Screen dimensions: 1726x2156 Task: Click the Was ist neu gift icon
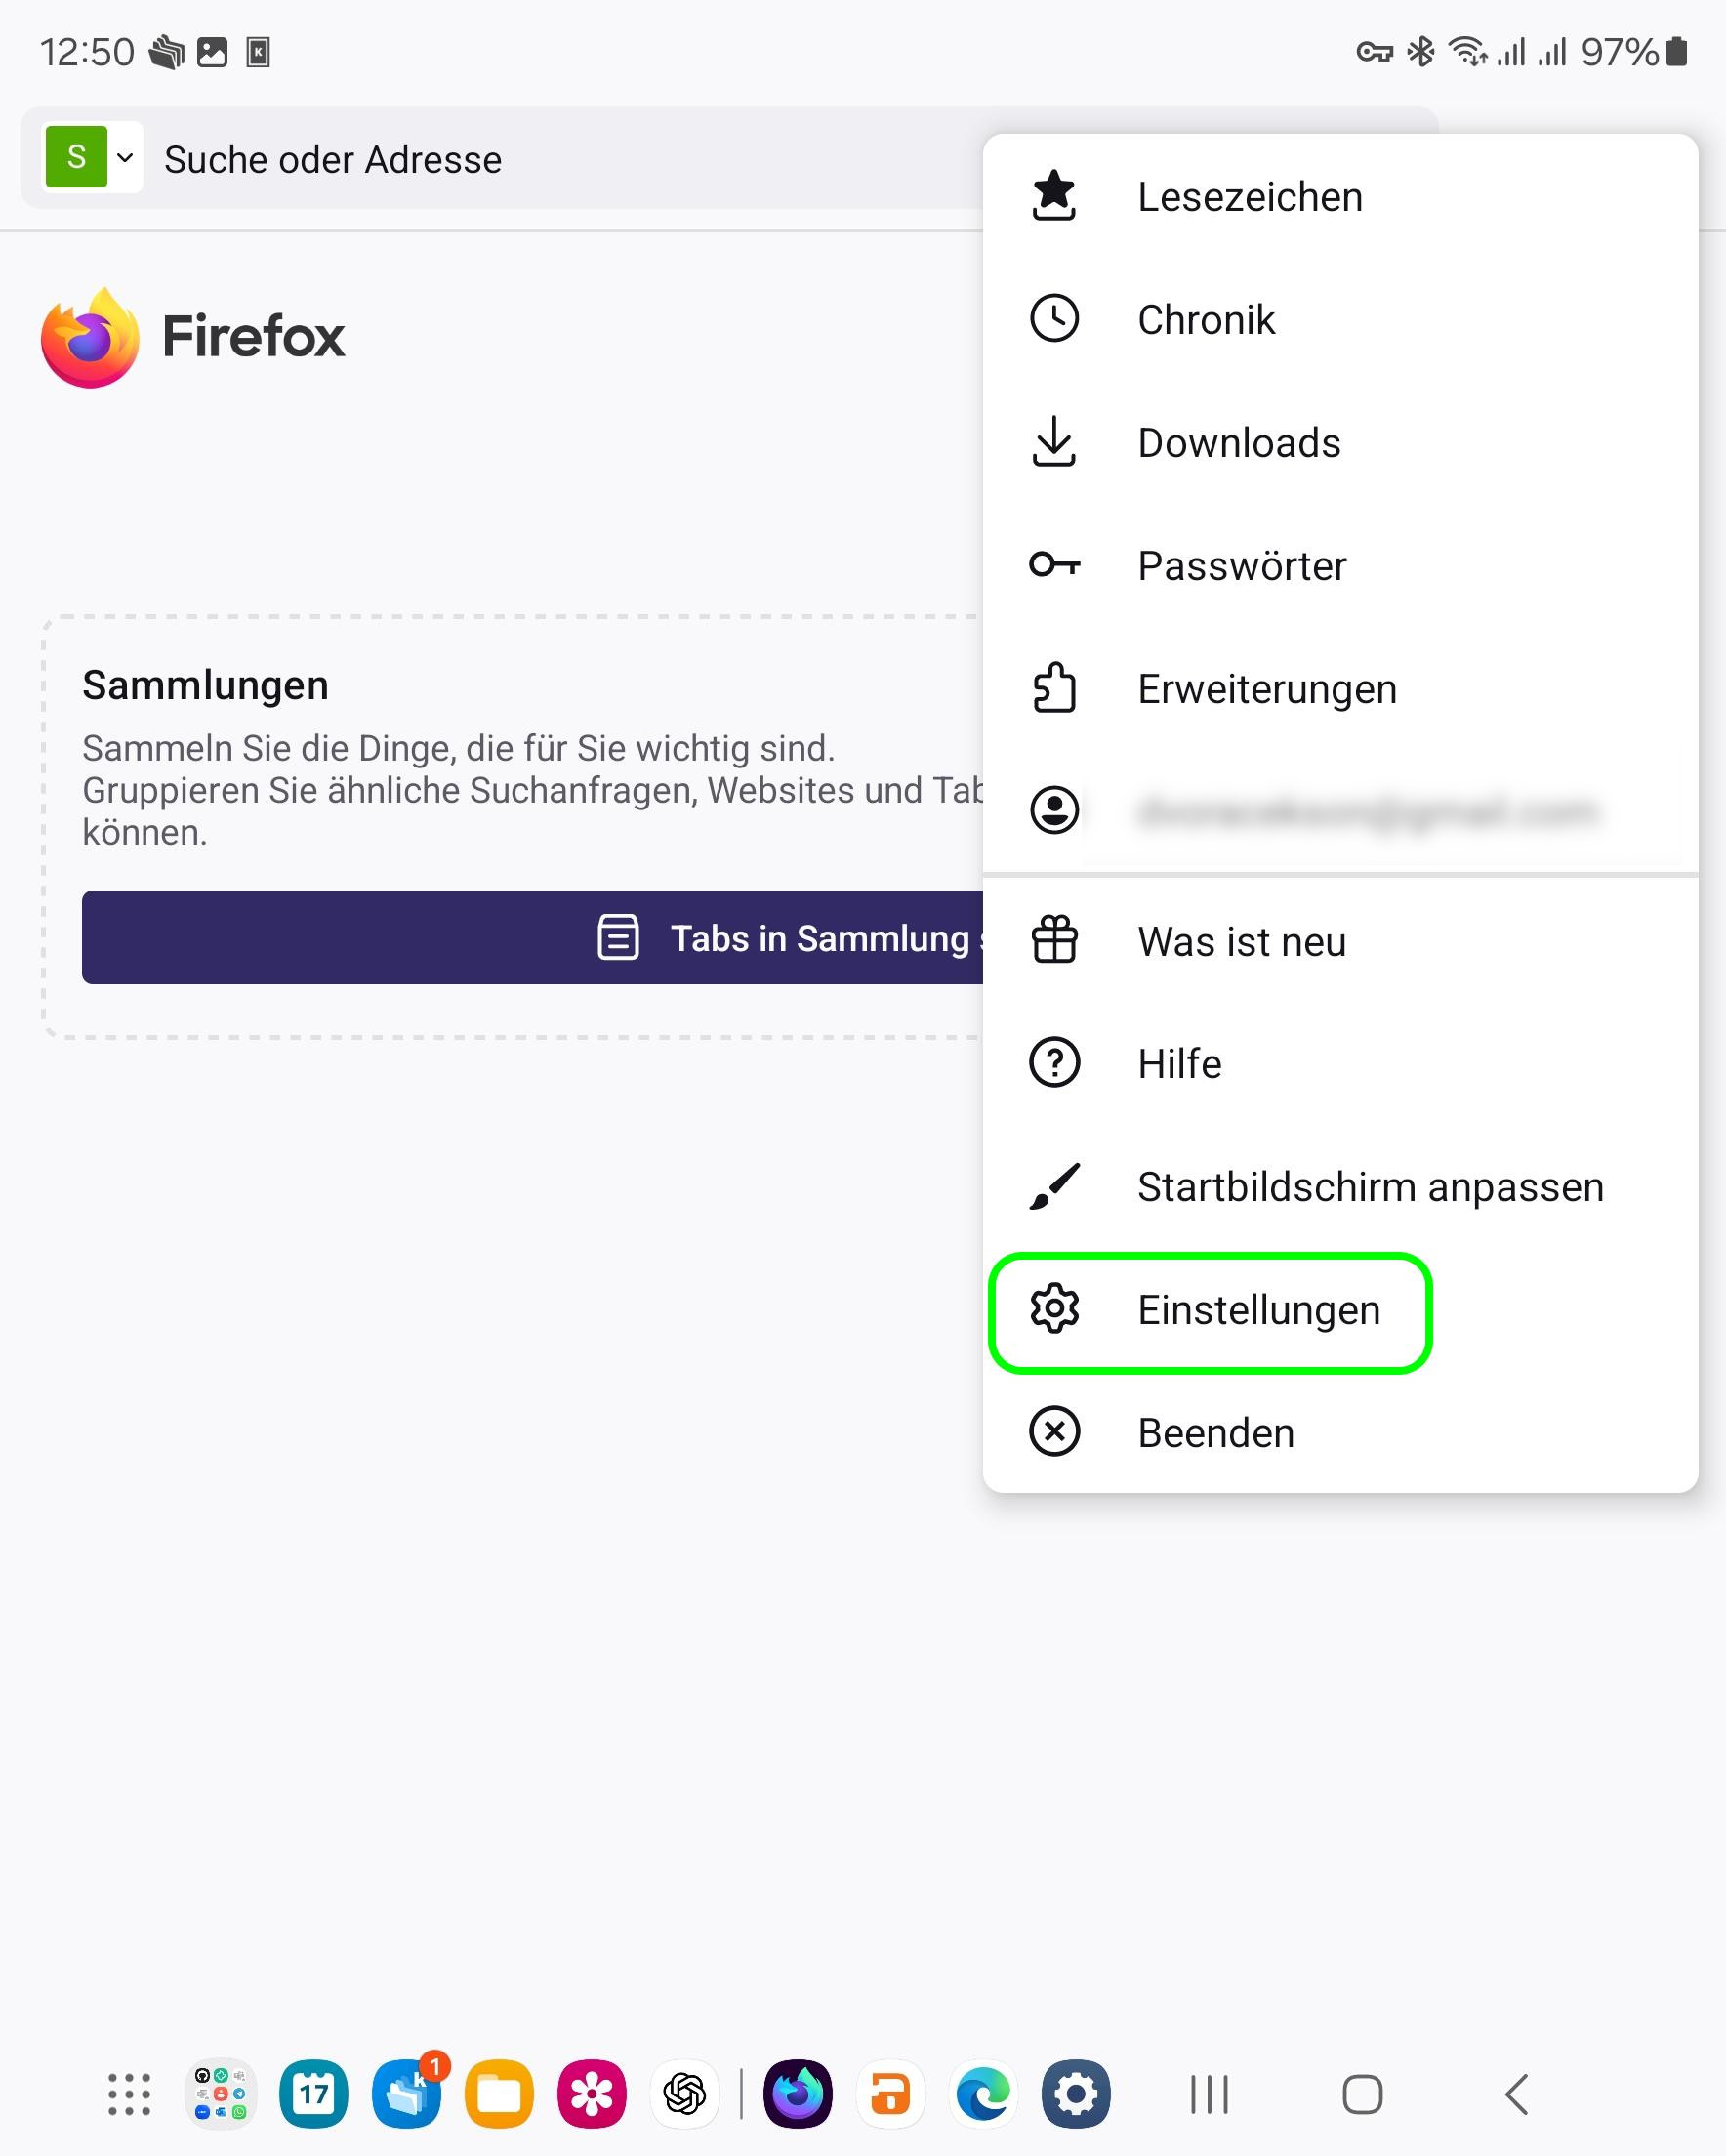tap(1054, 940)
